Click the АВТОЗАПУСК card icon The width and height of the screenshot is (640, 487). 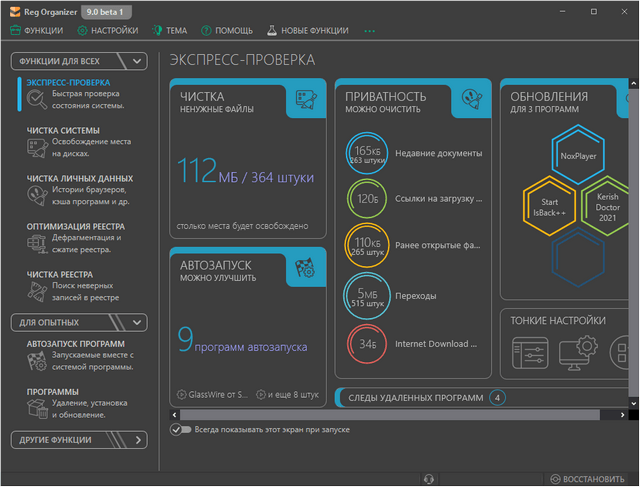(x=305, y=268)
